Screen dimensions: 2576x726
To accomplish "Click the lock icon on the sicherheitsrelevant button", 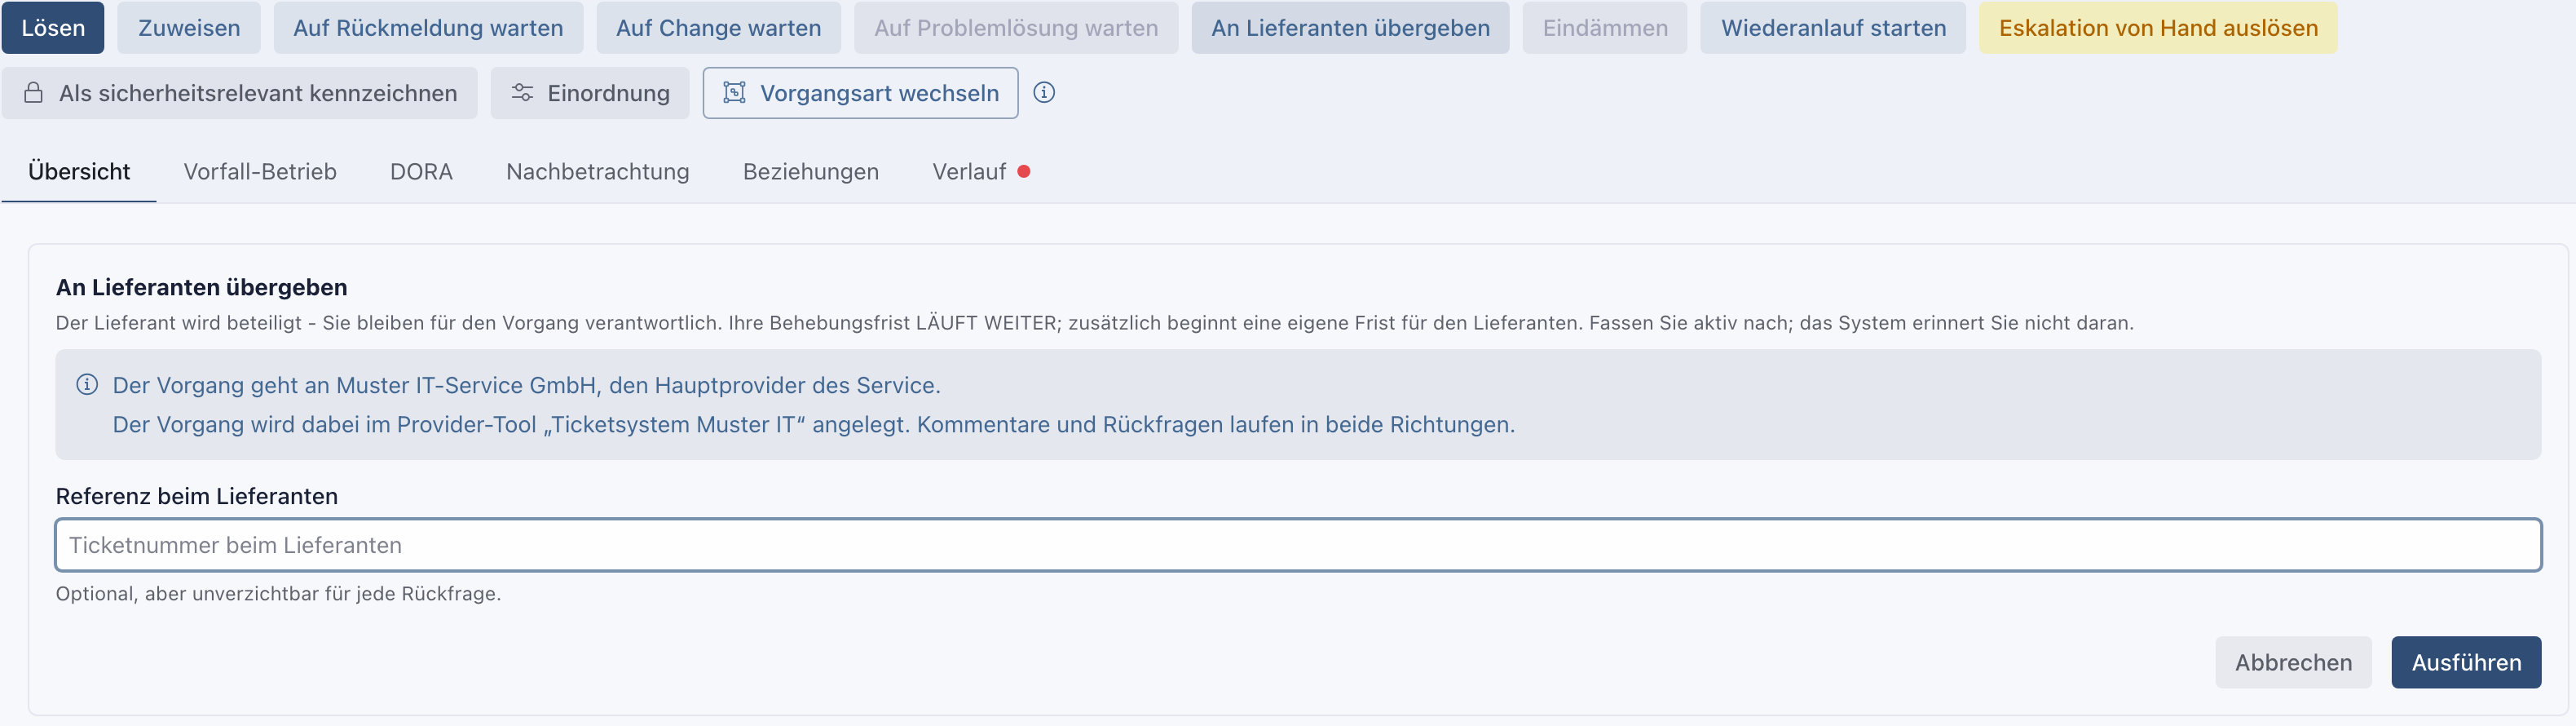I will pyautogui.click(x=33, y=93).
